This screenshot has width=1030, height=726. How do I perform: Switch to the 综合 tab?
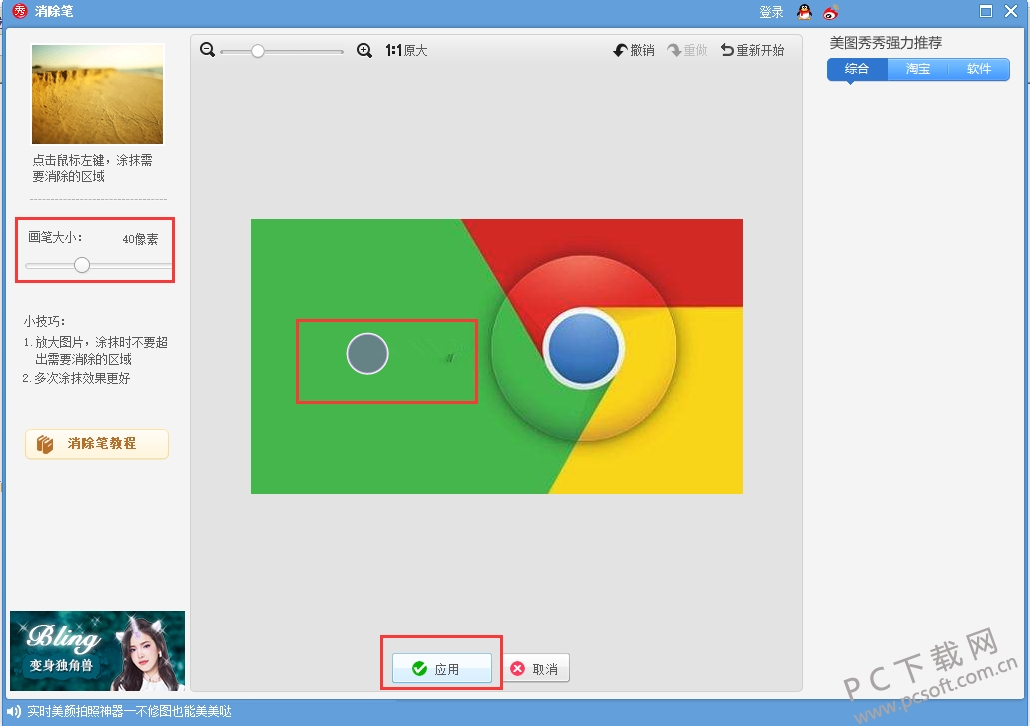click(x=857, y=69)
